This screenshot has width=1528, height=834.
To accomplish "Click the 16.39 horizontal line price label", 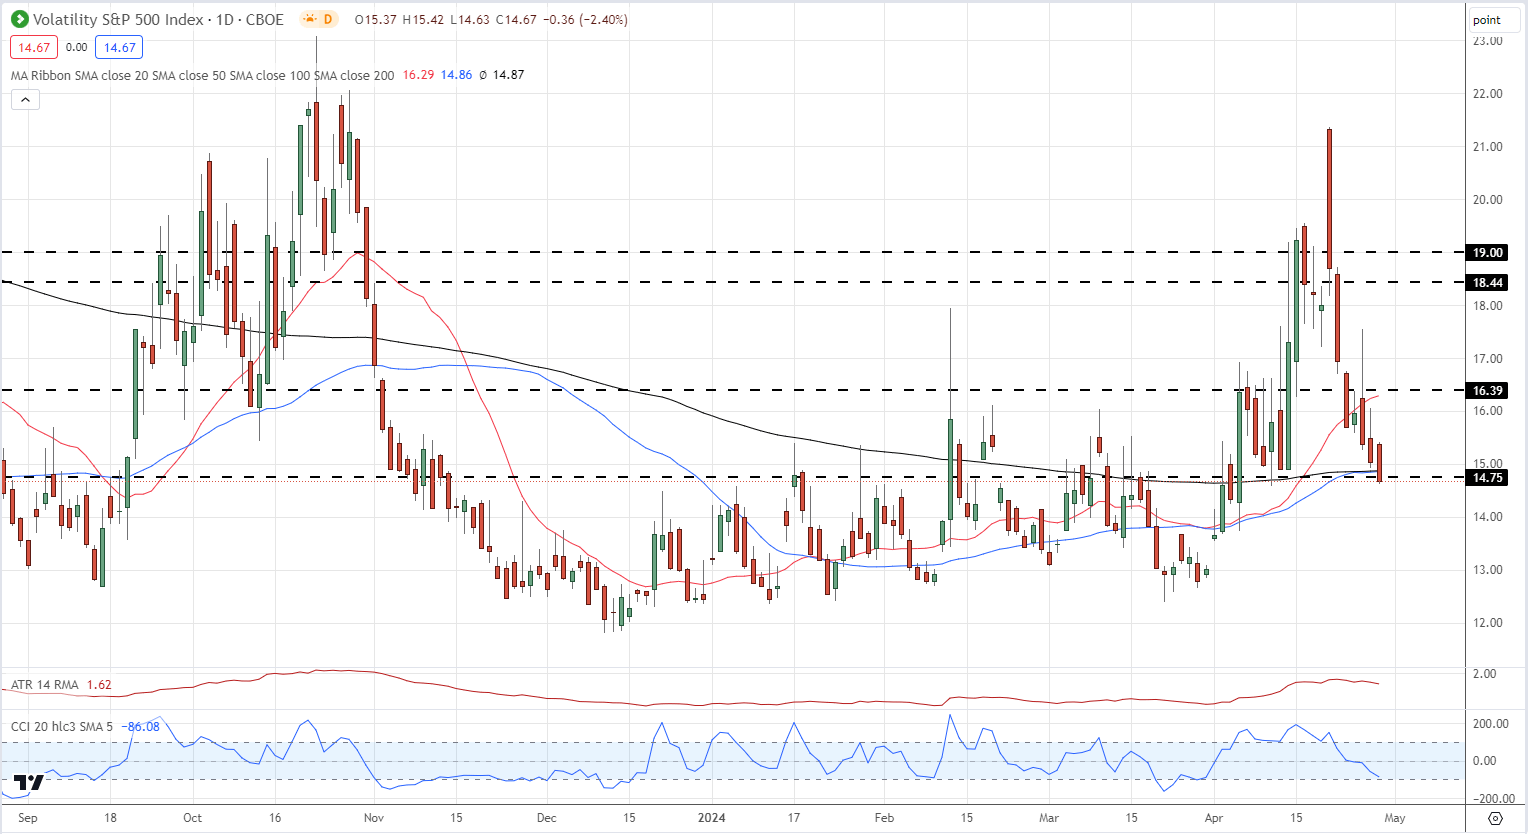I will 1487,391.
